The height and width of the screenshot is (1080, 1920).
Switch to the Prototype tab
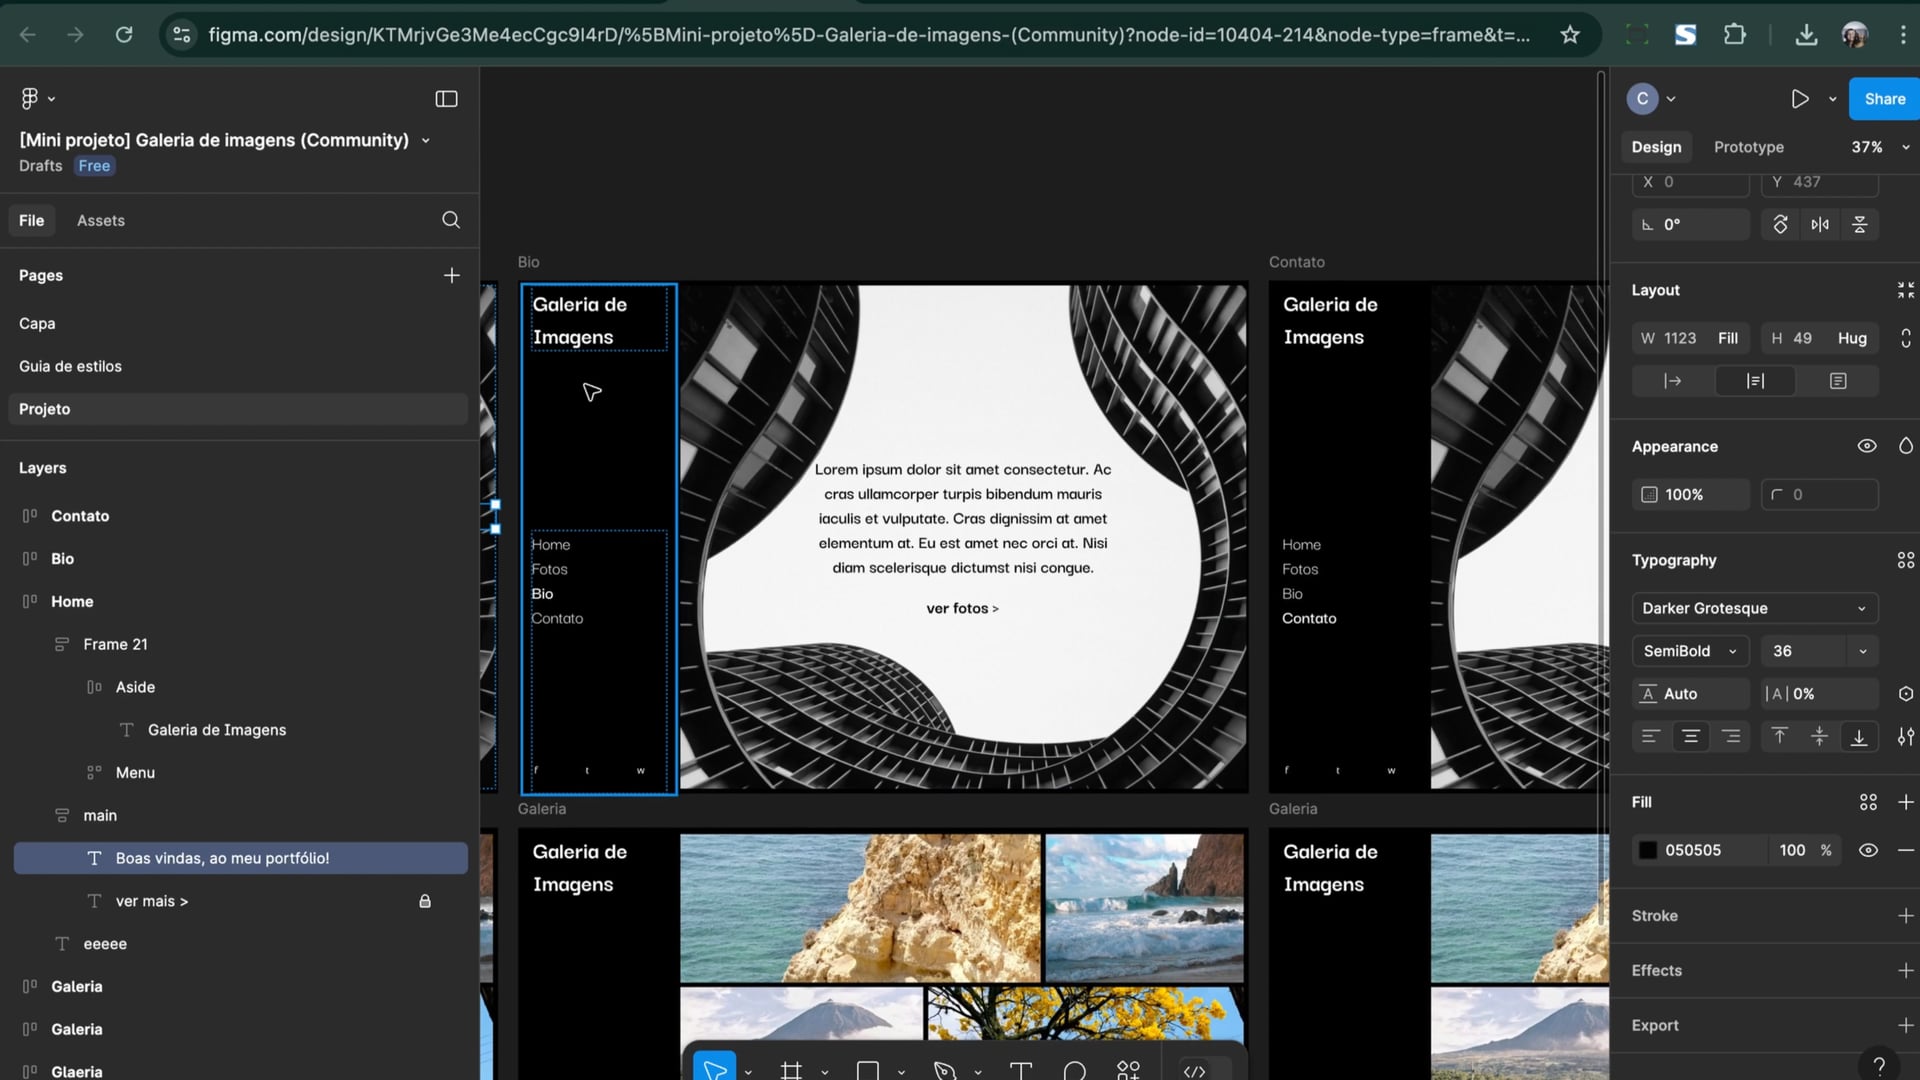click(1748, 147)
